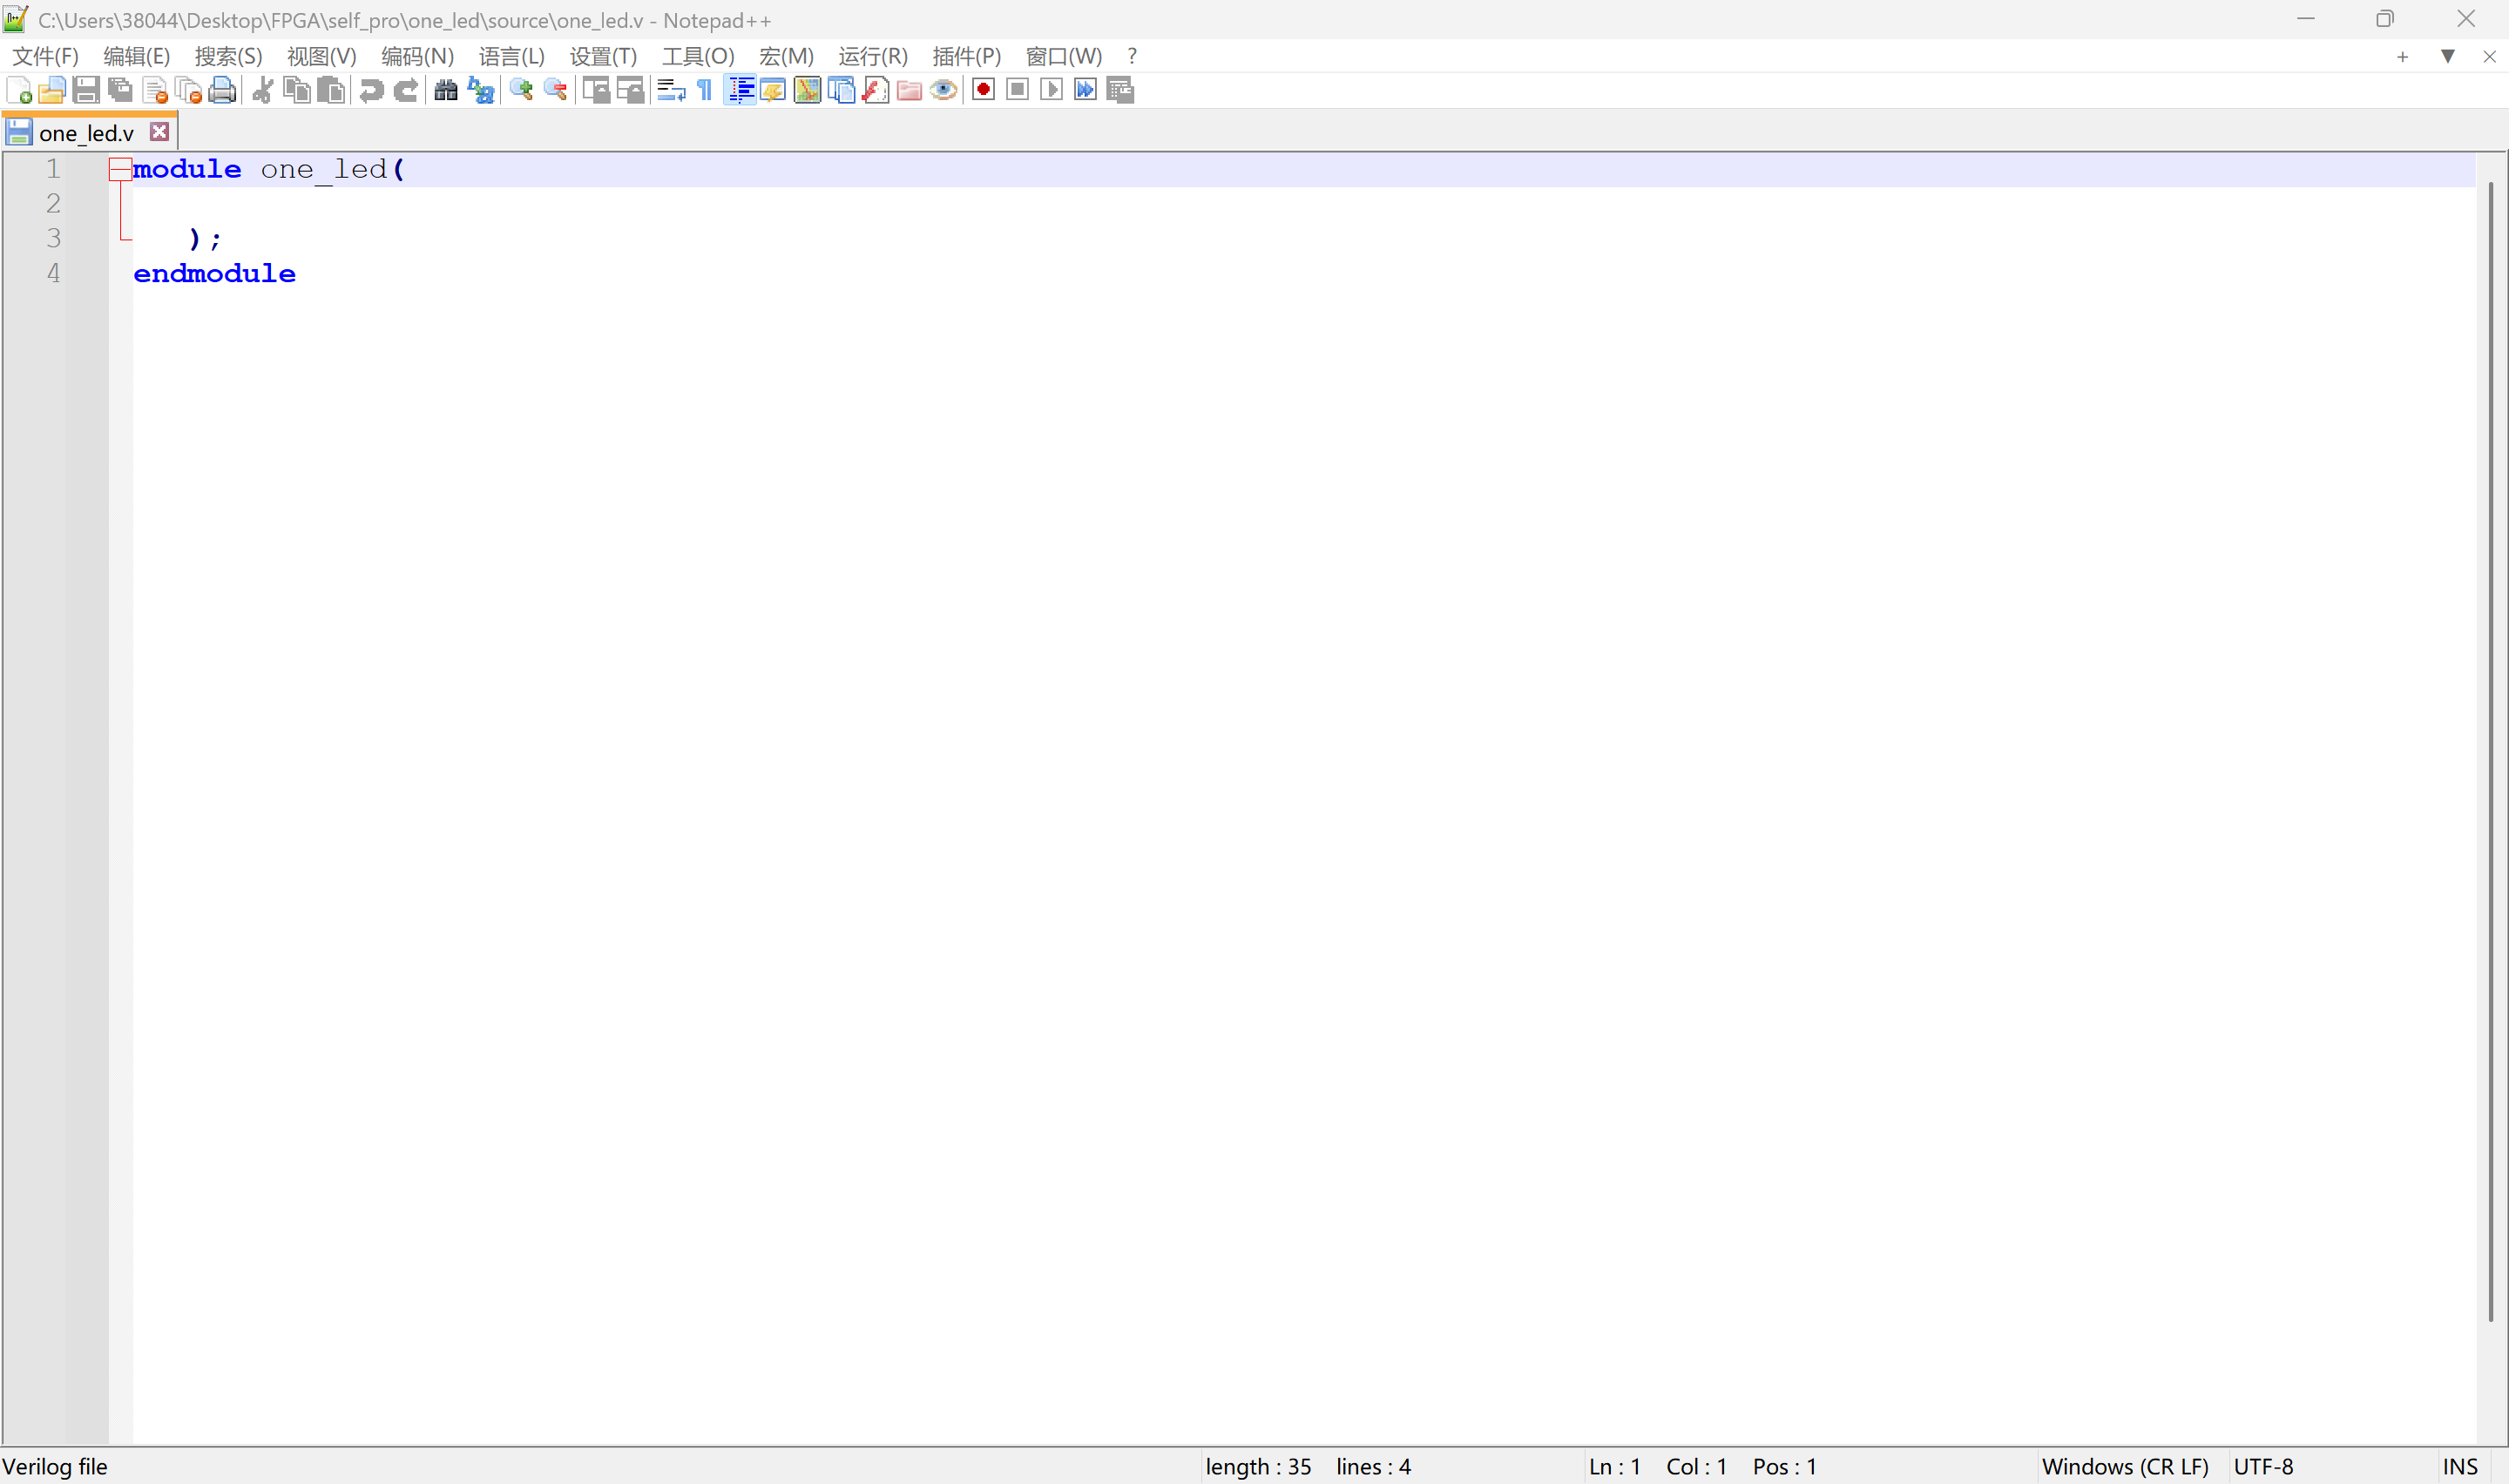Click the Find binoculars icon

[x=446, y=91]
